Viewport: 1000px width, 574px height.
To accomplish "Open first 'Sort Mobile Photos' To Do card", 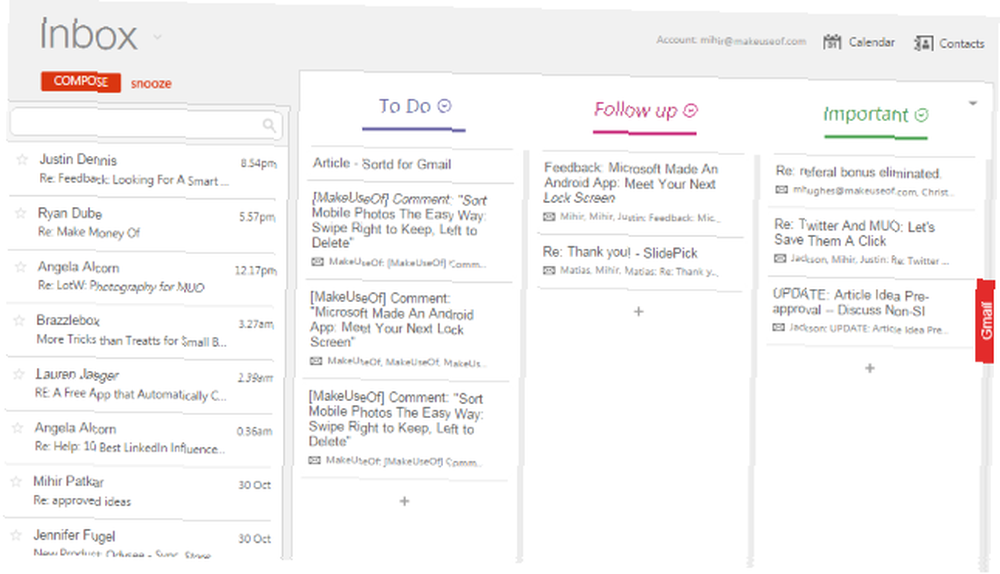I will point(409,231).
